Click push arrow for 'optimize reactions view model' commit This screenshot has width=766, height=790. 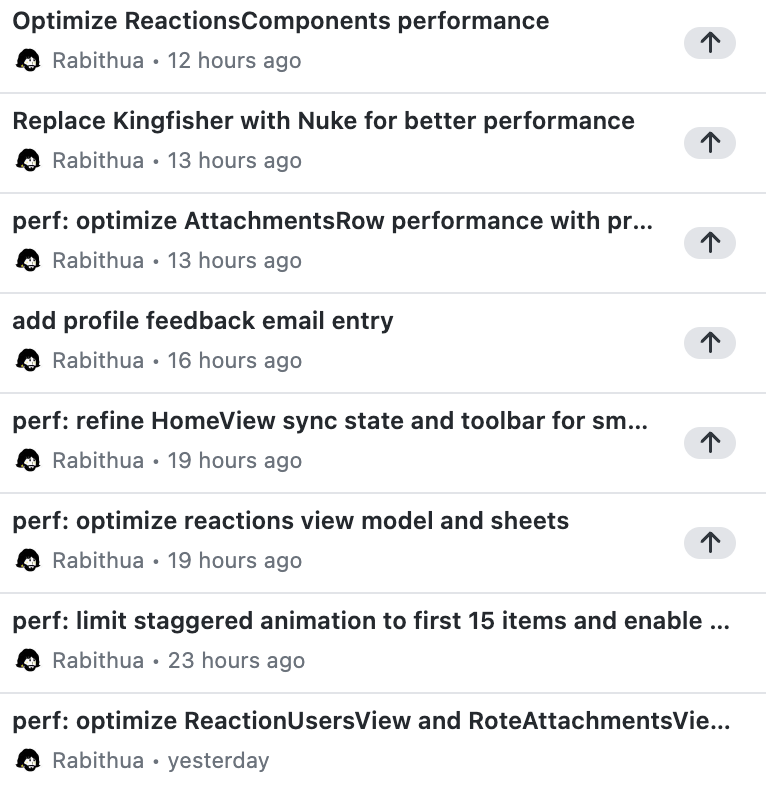coord(709,542)
